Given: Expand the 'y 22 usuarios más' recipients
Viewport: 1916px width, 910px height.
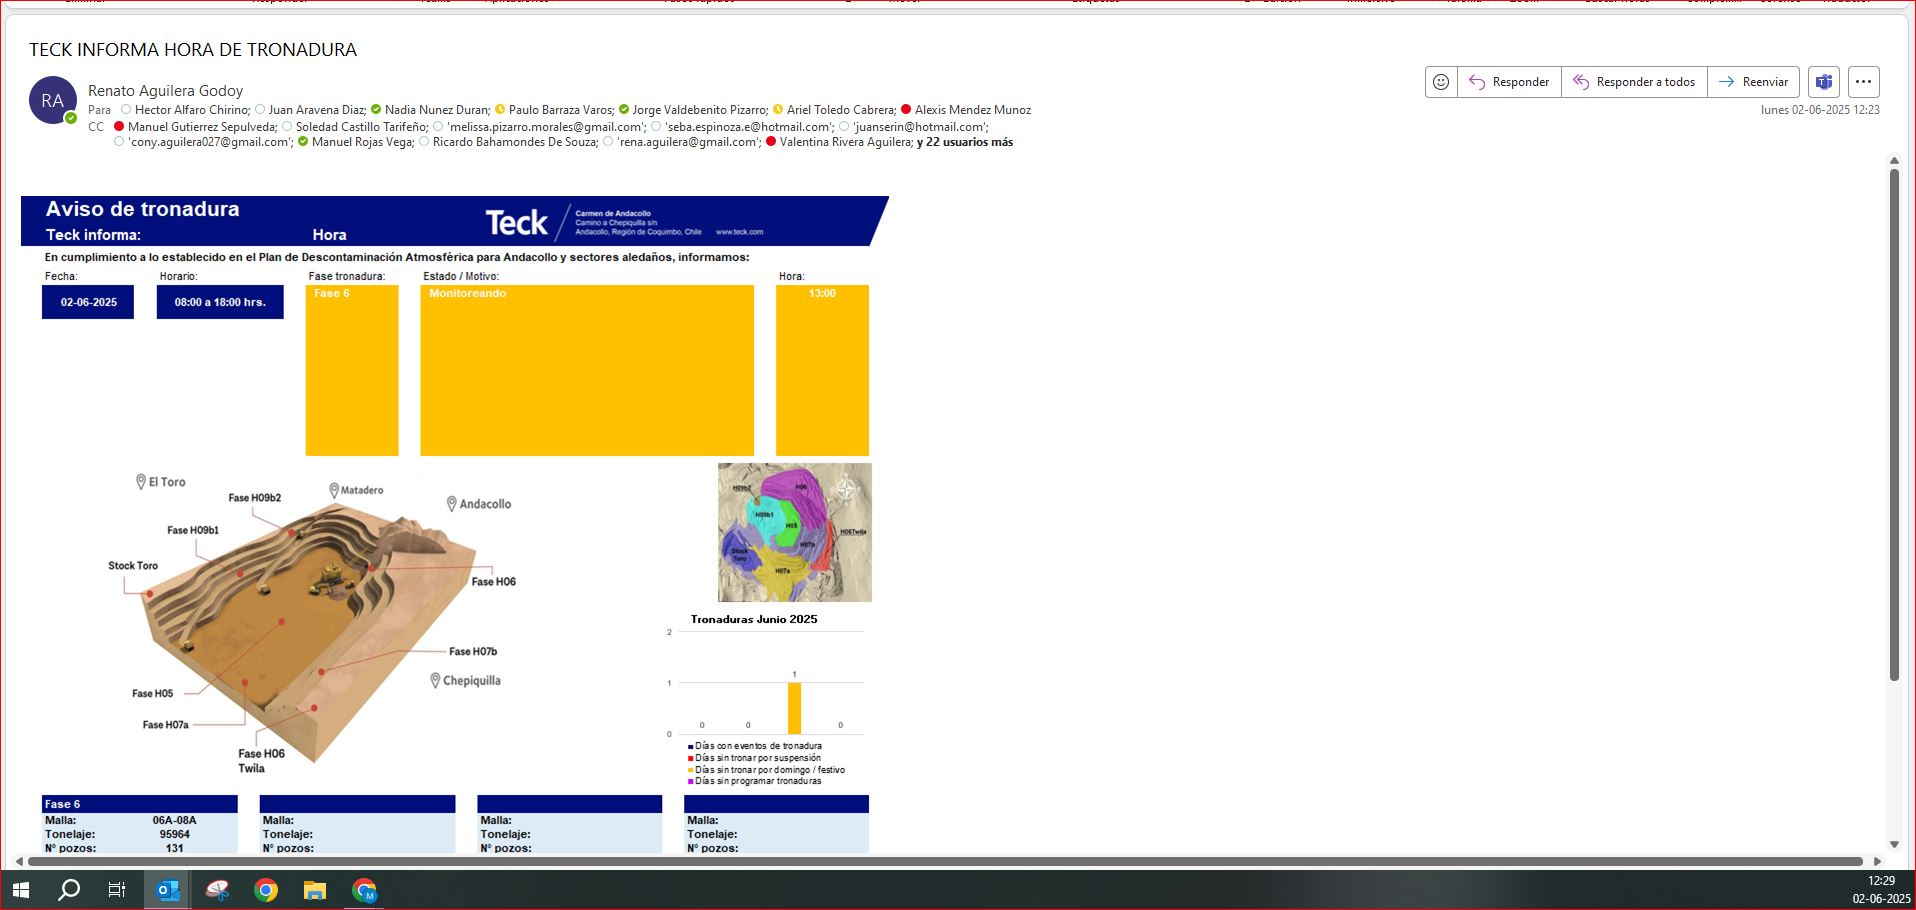Looking at the screenshot, I should tap(965, 142).
